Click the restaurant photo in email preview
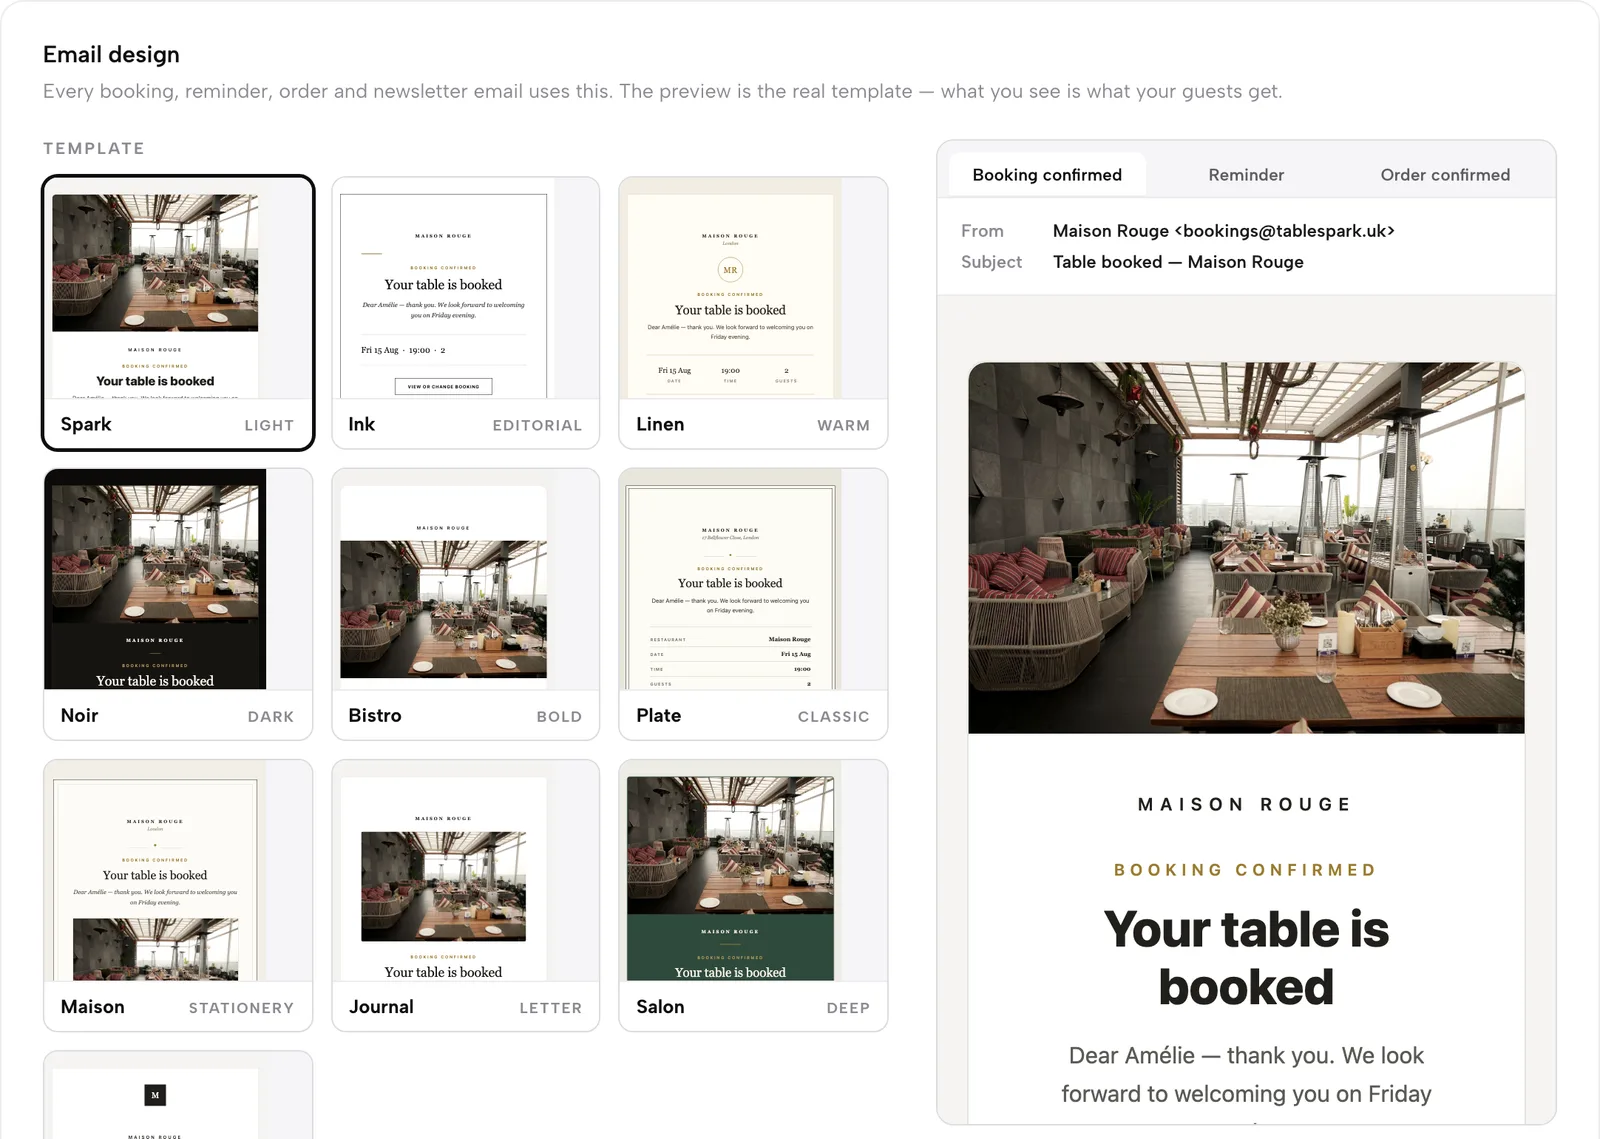Viewport: 1600px width, 1139px height. [1246, 548]
